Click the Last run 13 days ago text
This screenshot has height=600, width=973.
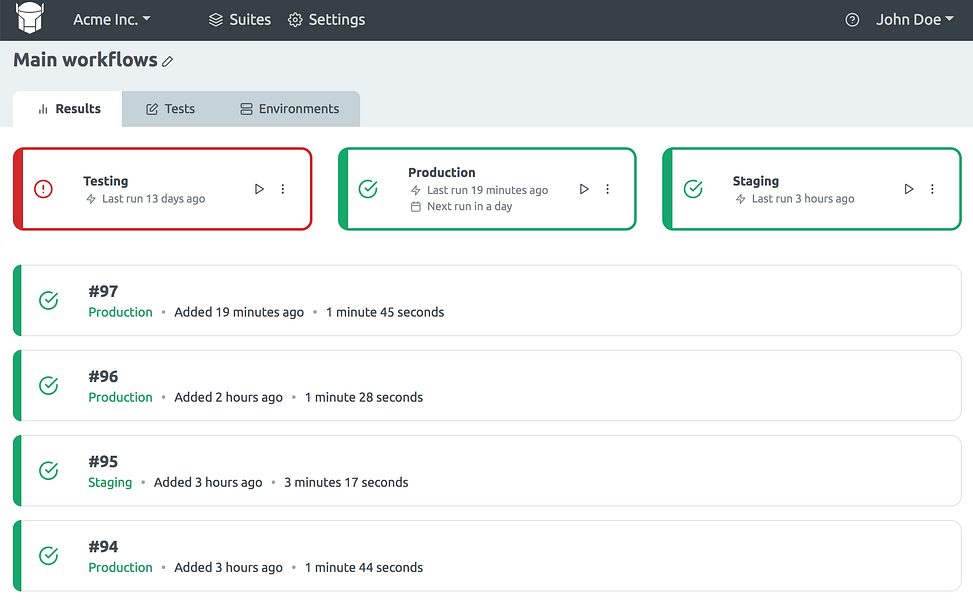153,199
